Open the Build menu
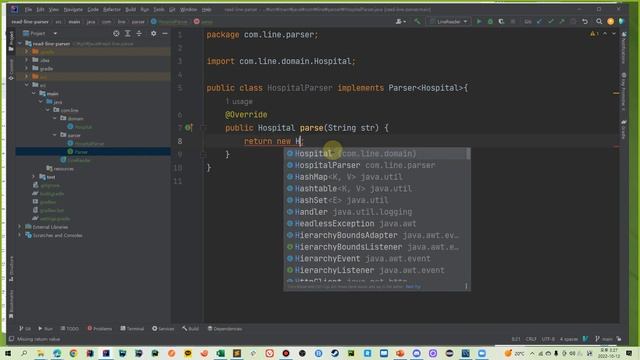640x360 pixels. click(x=130, y=9)
